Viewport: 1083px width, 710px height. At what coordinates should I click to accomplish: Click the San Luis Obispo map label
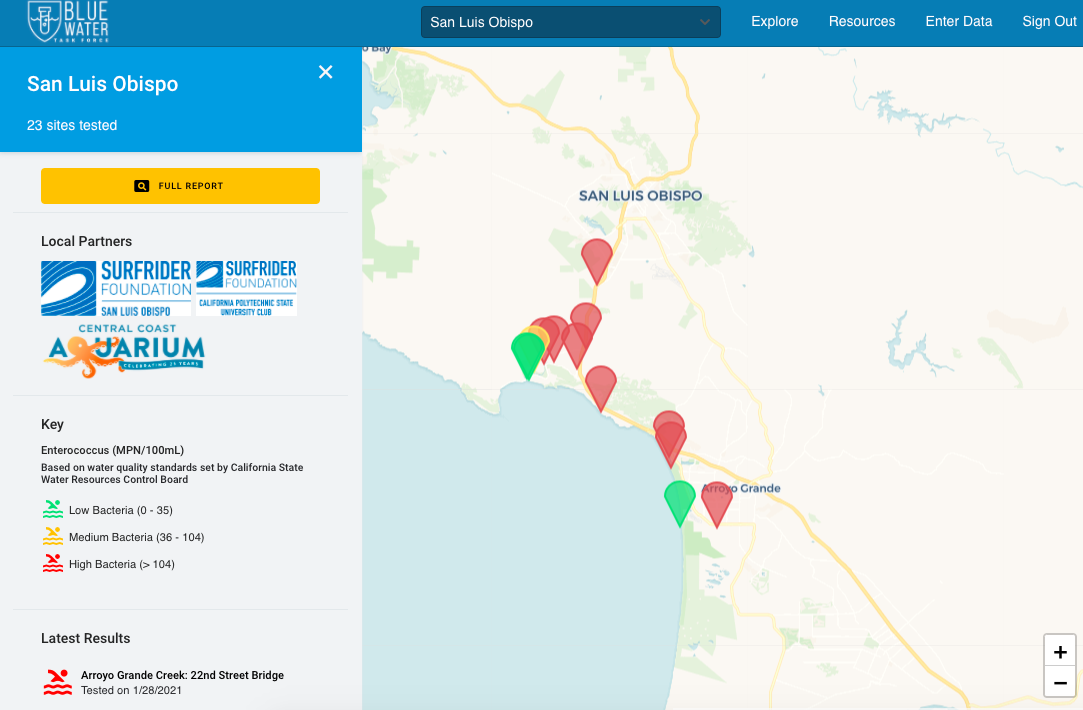(x=640, y=195)
